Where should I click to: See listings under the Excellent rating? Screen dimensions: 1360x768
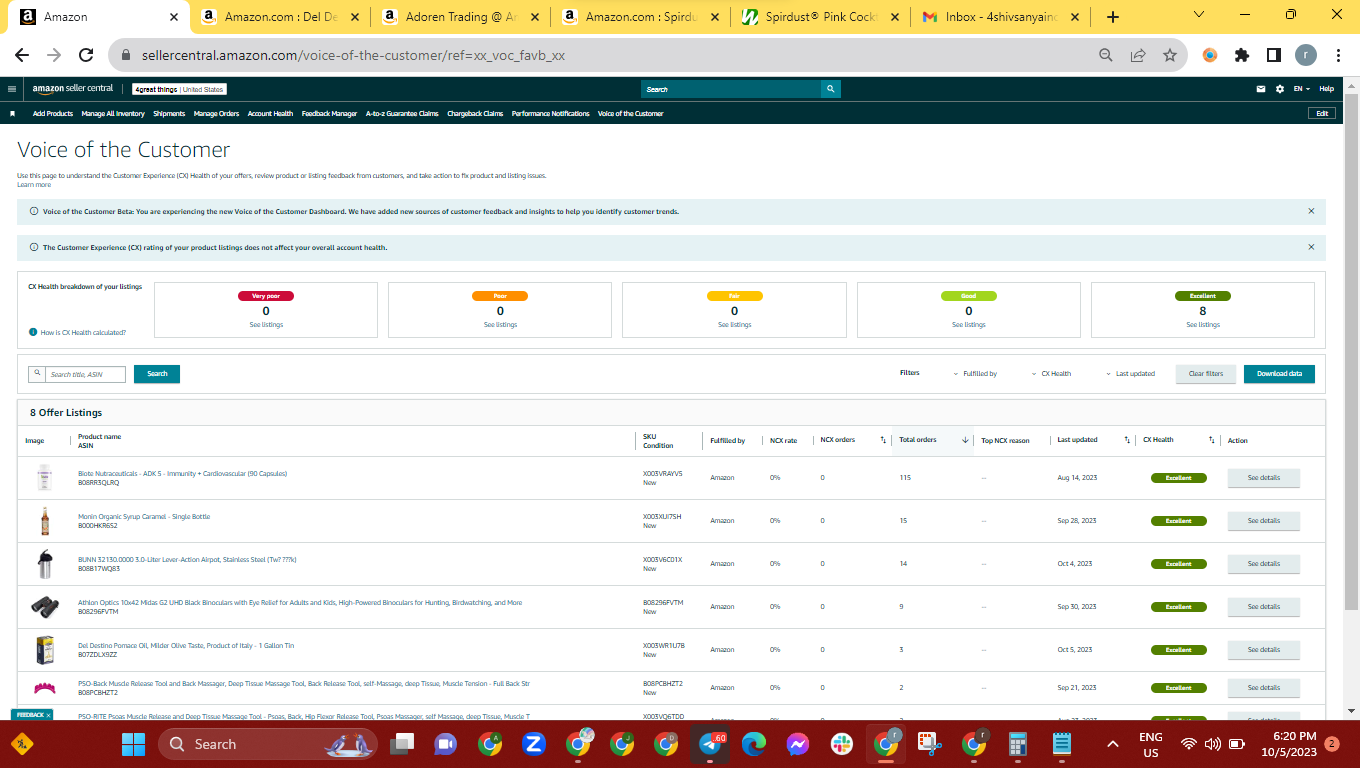tap(1202, 325)
